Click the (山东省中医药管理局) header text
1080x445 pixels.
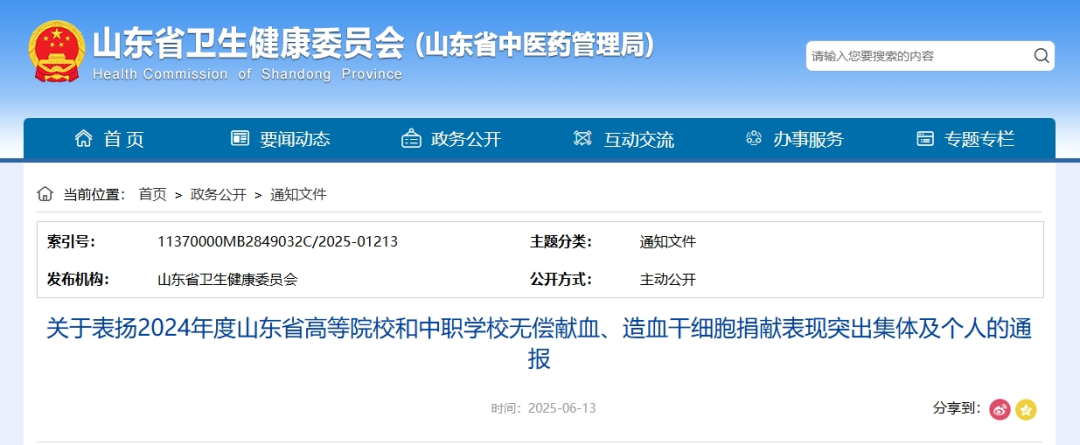[x=535, y=45]
